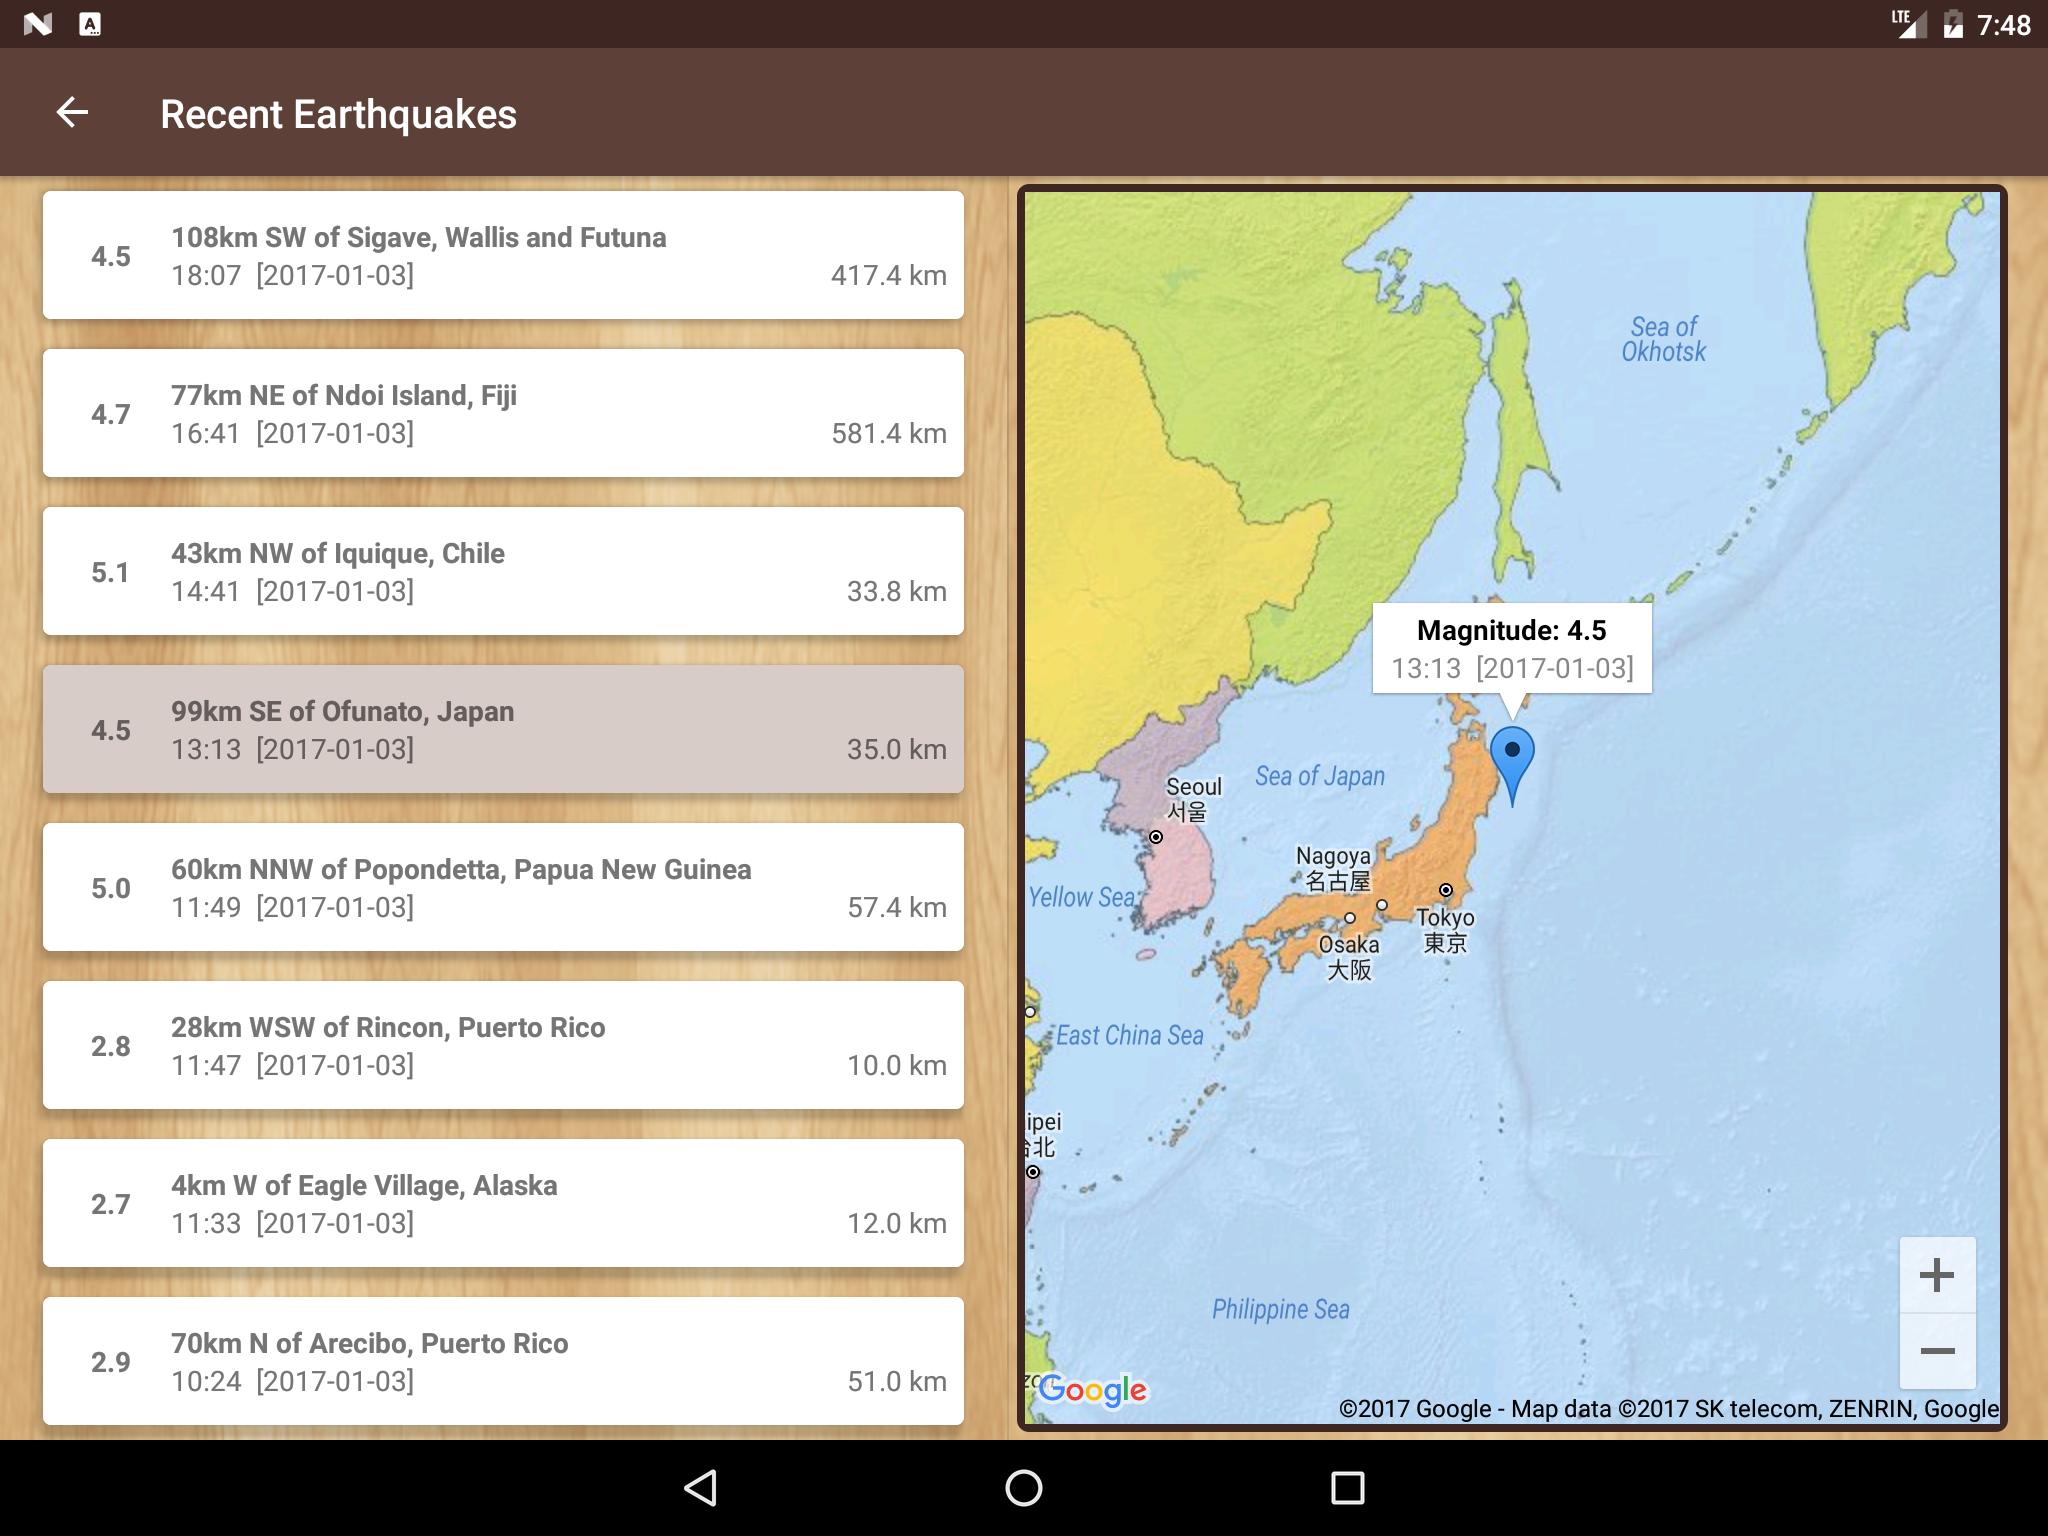Tap the battery status icon
This screenshot has height=1536, width=2048.
tap(1953, 24)
